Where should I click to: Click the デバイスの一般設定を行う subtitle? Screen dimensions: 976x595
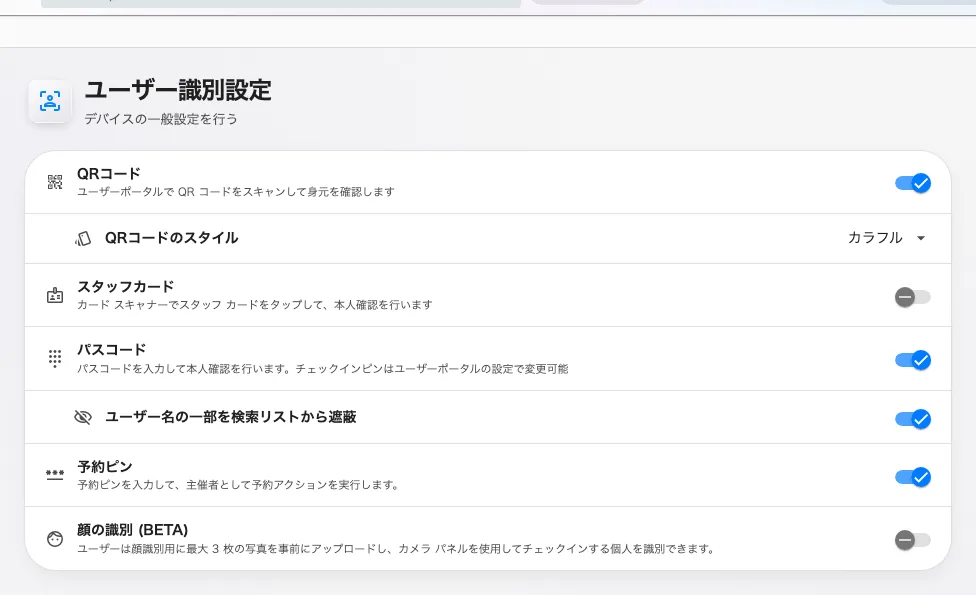click(161, 119)
